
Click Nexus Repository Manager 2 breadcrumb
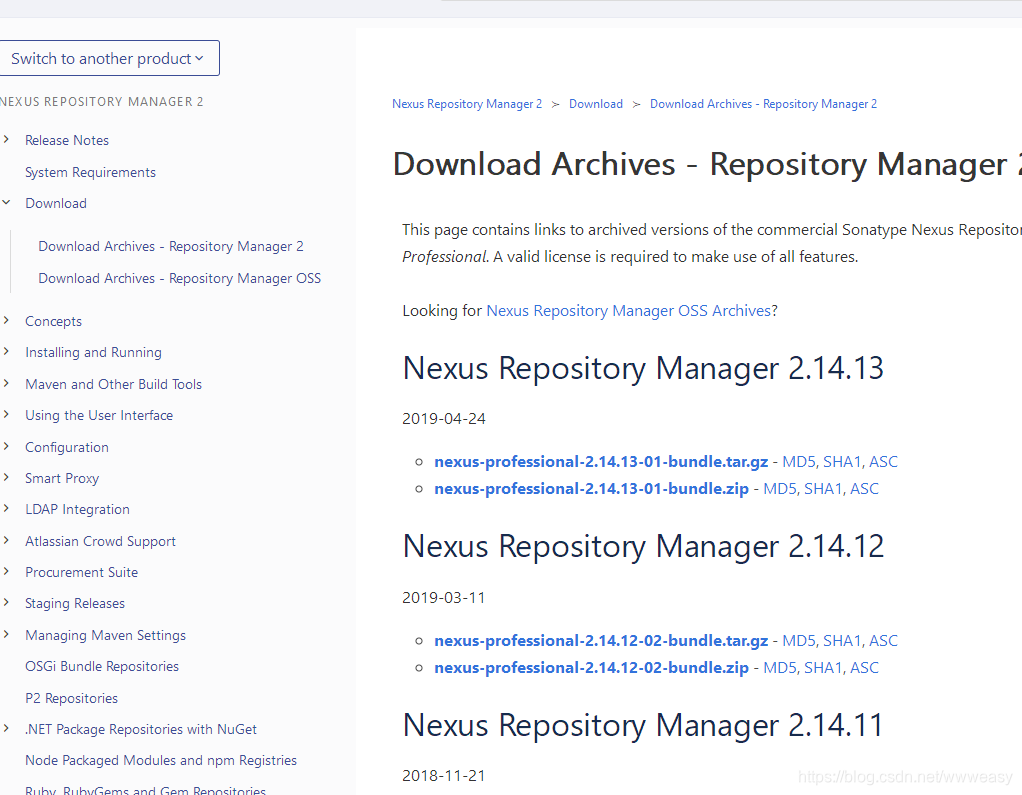tap(467, 104)
